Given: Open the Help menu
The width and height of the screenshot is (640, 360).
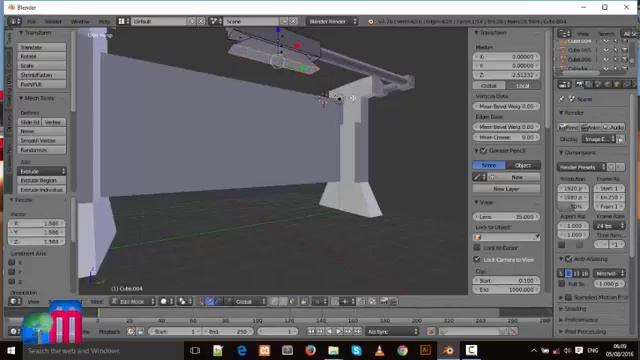Looking at the screenshot, I should (x=104, y=21).
